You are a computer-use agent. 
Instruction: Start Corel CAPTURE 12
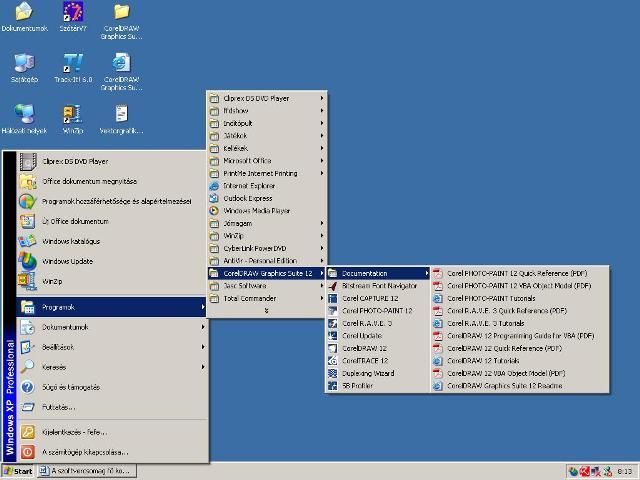370,298
